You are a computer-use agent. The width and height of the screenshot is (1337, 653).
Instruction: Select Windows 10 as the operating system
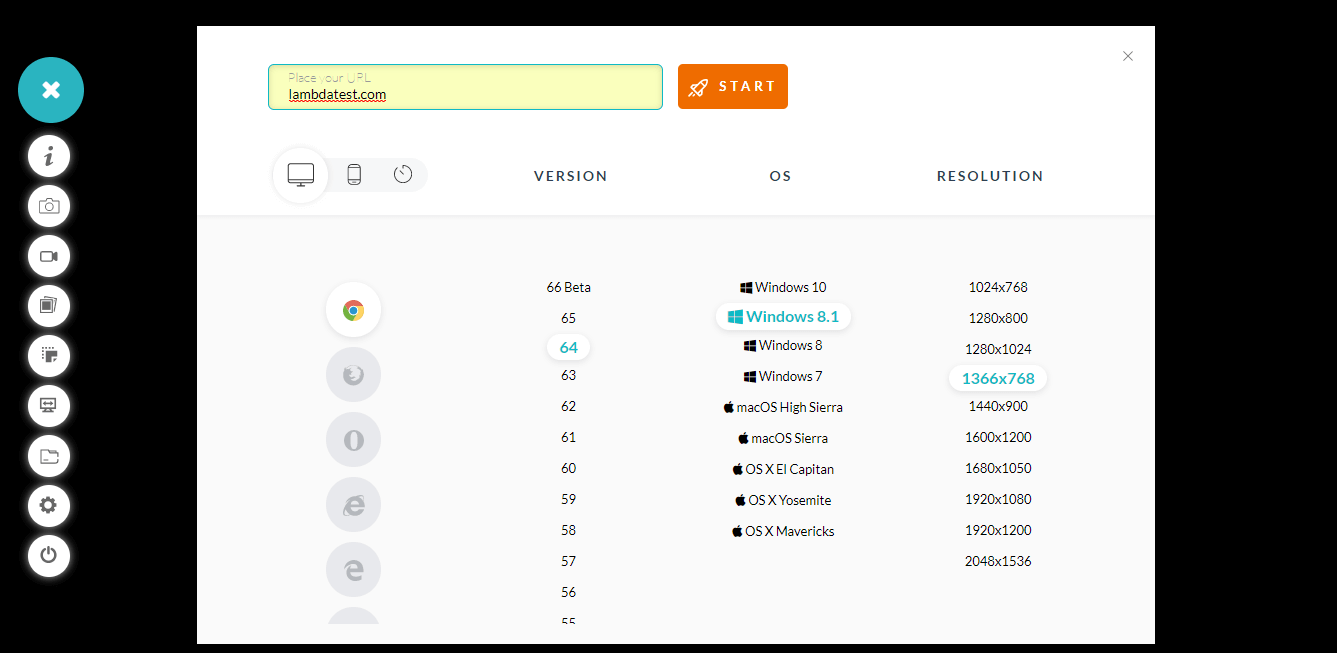[783, 287]
